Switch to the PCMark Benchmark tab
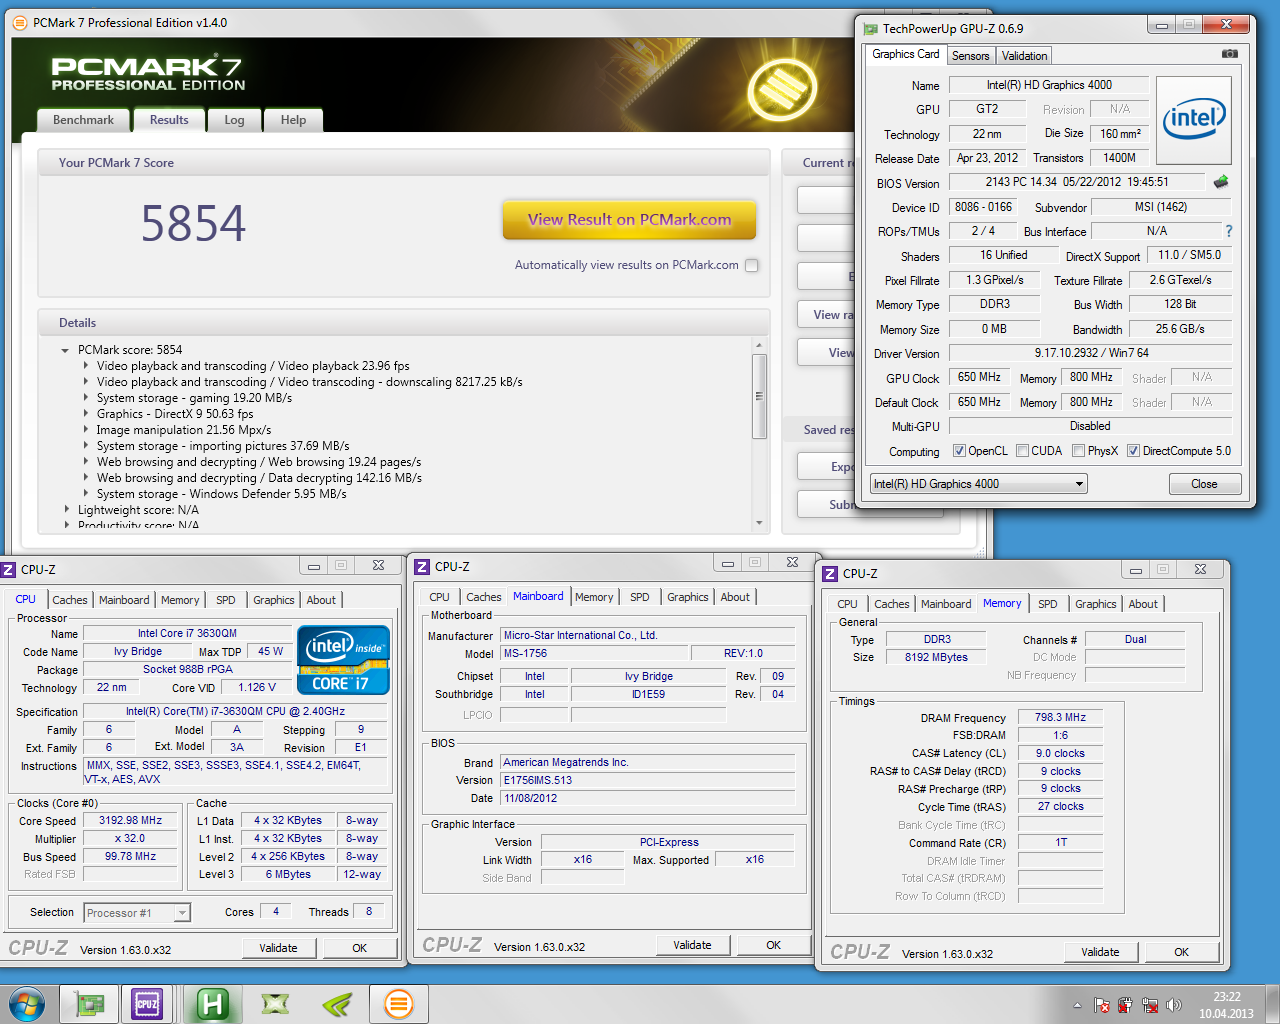The width and height of the screenshot is (1280, 1024). 84,120
